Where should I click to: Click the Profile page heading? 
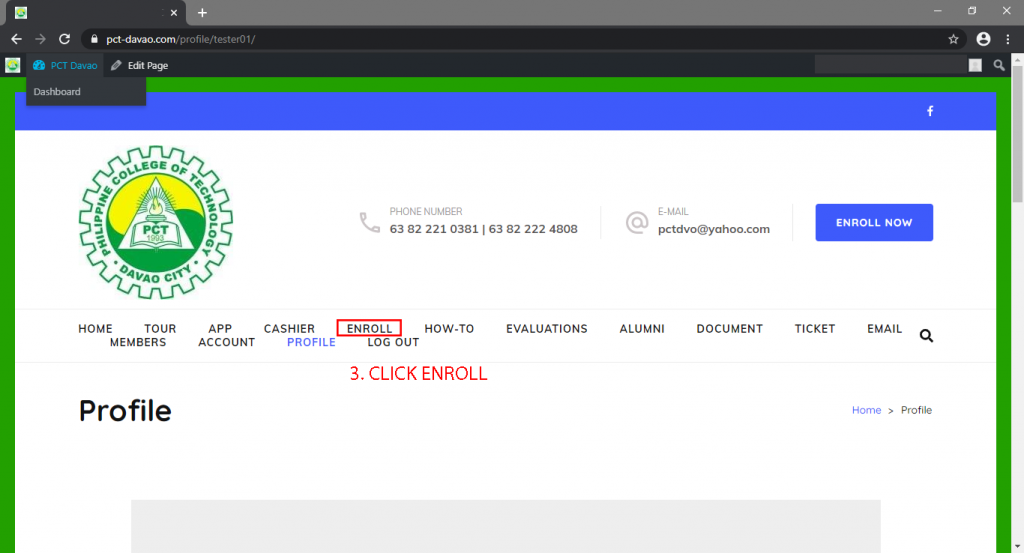(125, 411)
